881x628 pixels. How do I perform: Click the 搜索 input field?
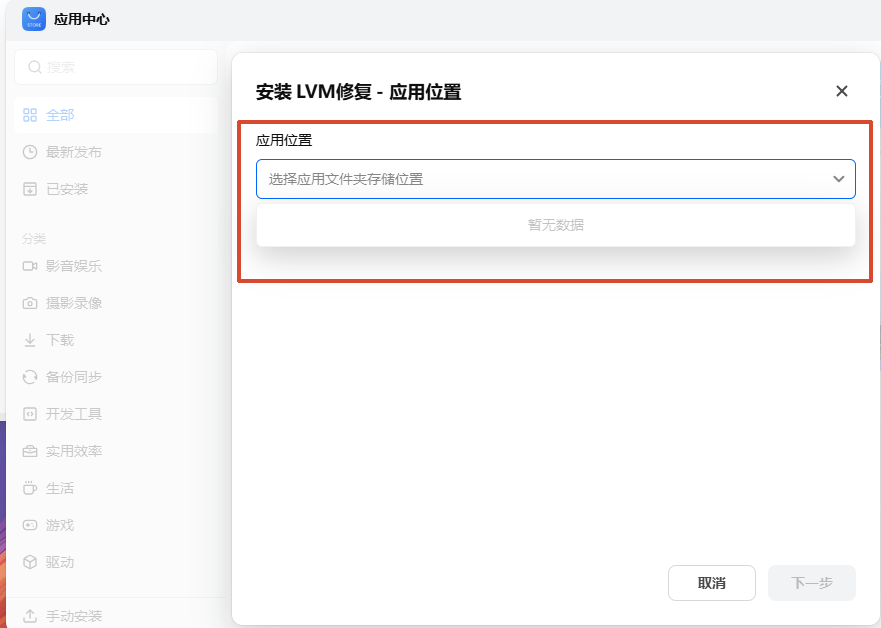[125, 67]
